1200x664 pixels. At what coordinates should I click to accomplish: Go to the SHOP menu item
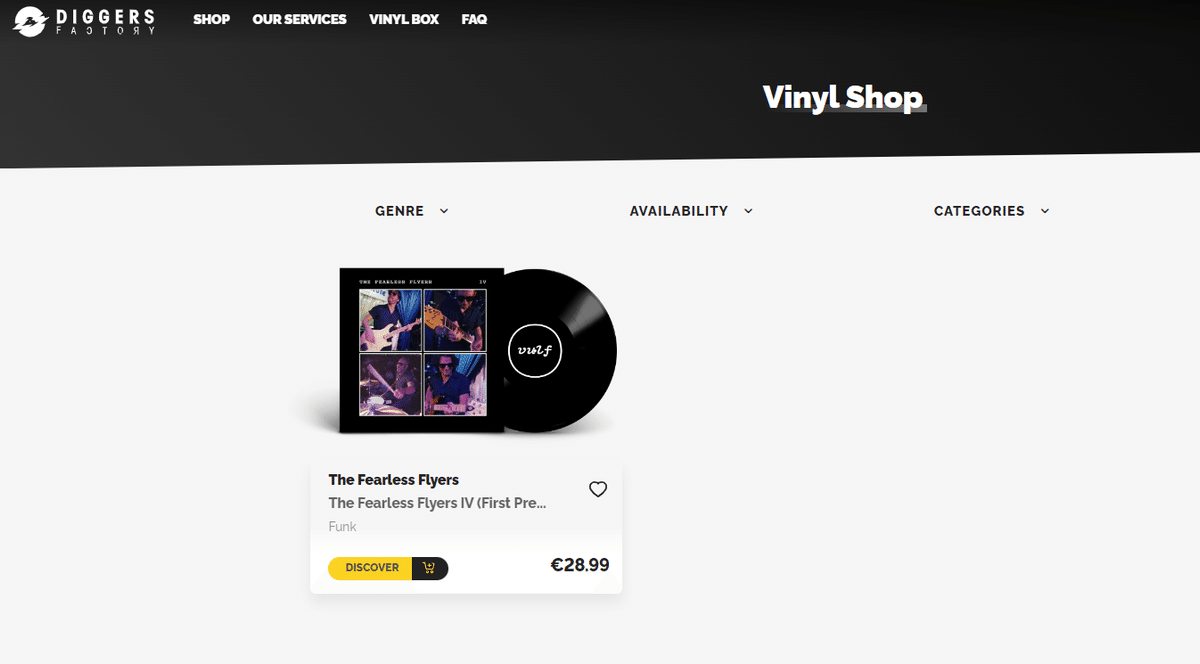pos(211,19)
